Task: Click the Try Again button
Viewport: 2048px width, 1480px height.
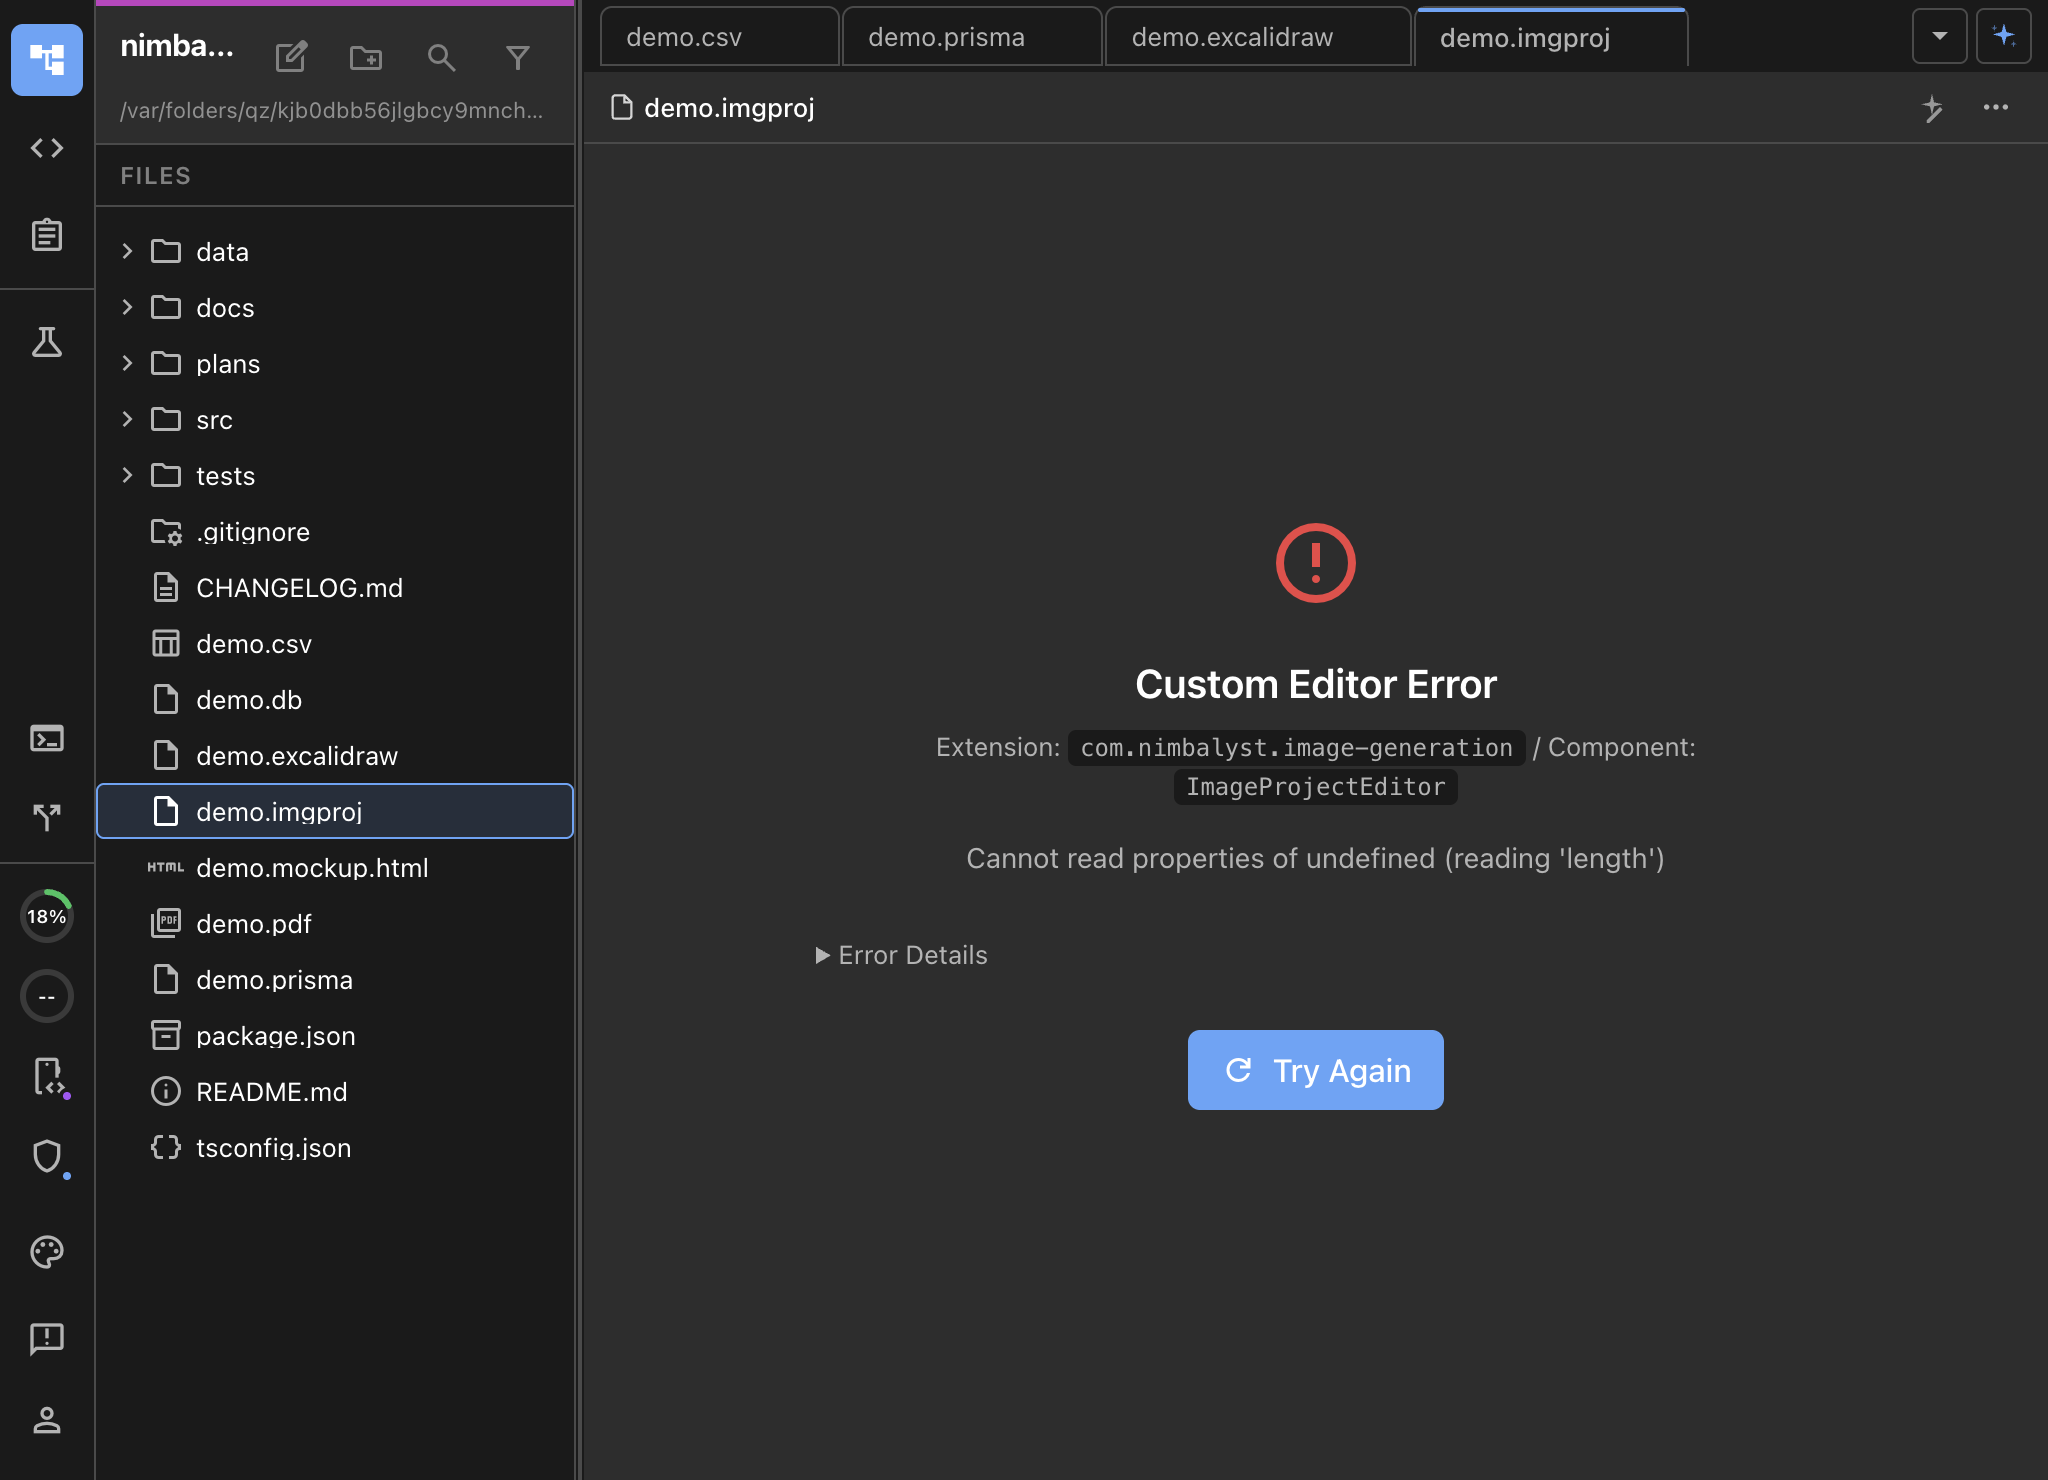Action: click(1315, 1070)
